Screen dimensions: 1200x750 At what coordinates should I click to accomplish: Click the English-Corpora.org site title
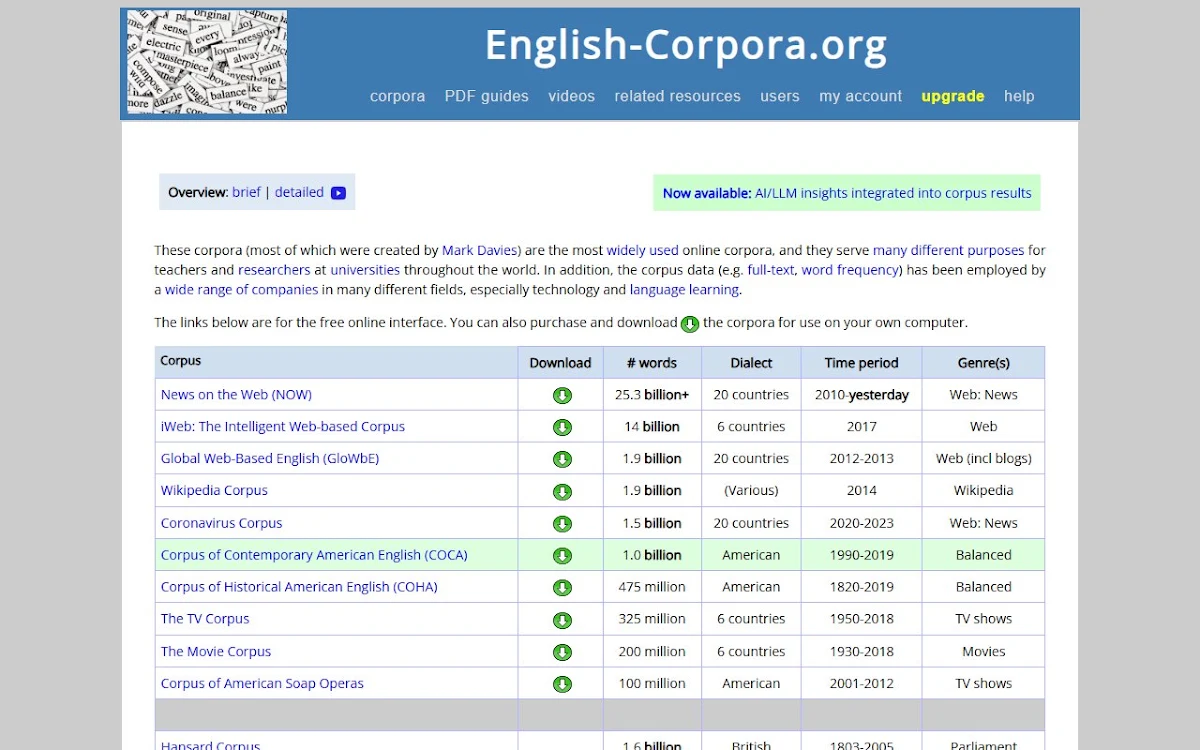(686, 46)
